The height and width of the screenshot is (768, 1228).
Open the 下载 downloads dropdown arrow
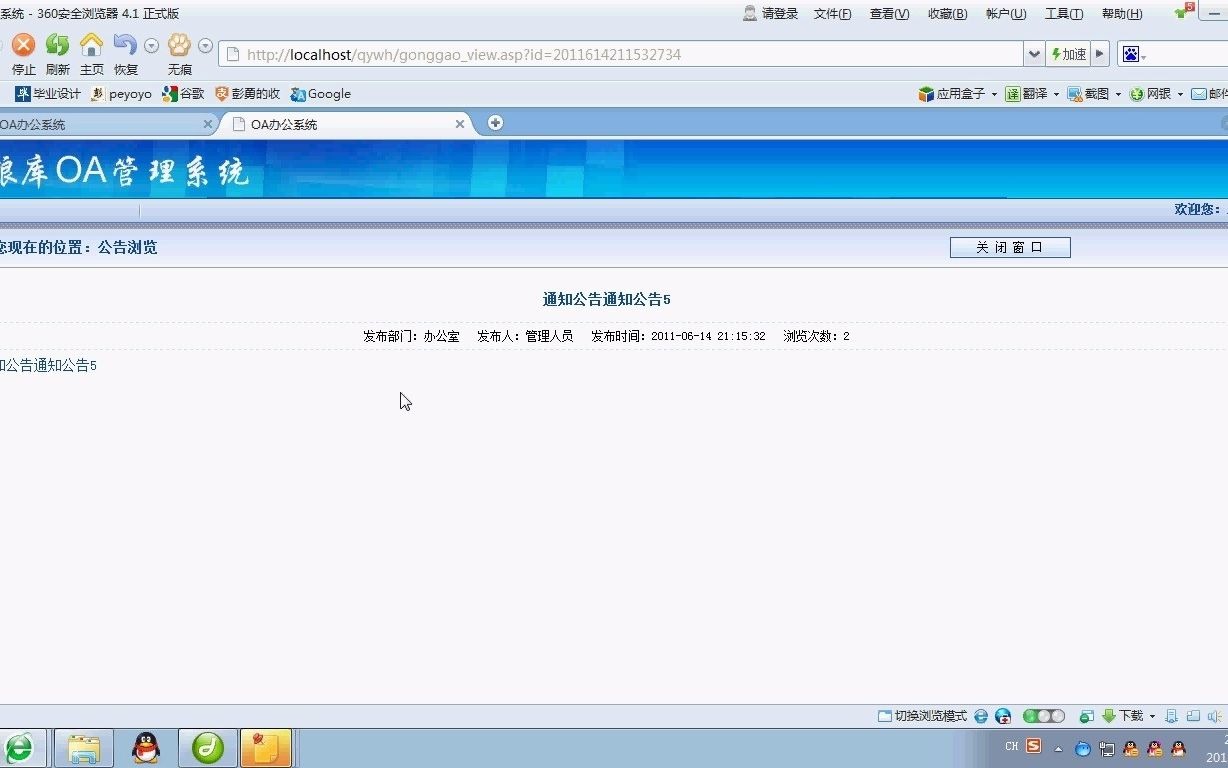(x=1151, y=716)
